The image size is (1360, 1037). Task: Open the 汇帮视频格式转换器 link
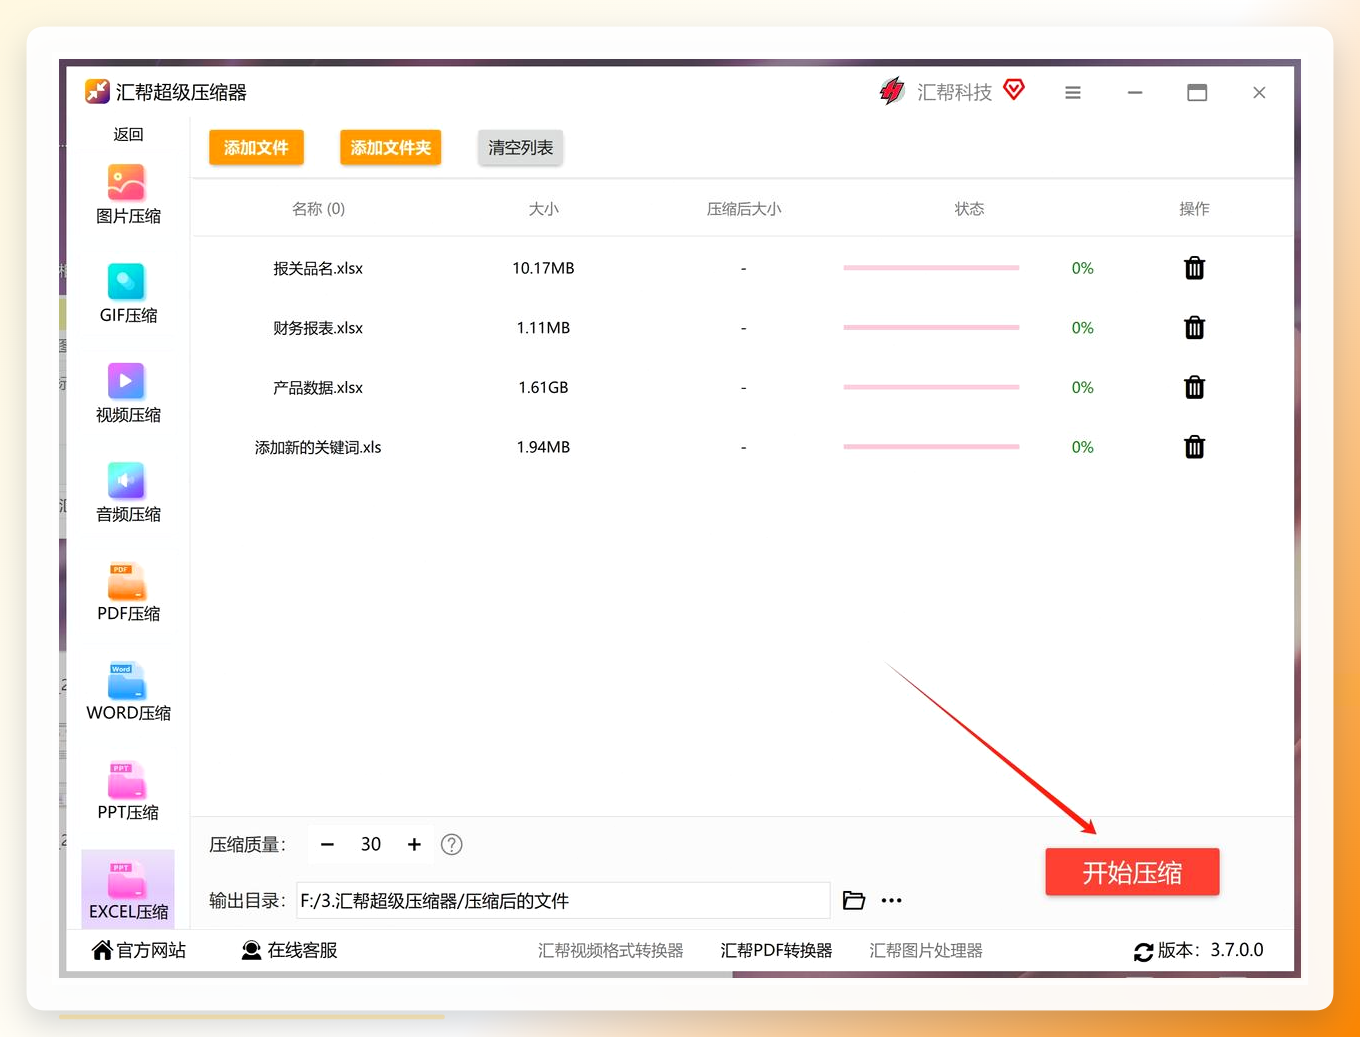610,950
